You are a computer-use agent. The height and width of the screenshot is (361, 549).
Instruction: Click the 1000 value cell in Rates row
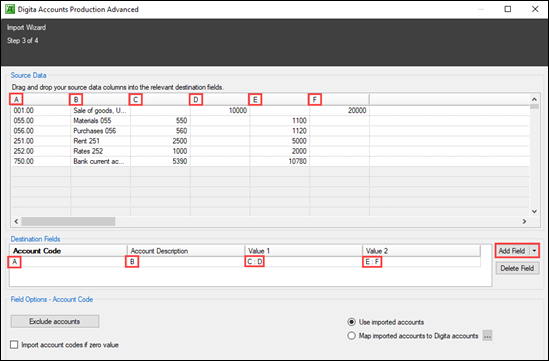[160, 151]
